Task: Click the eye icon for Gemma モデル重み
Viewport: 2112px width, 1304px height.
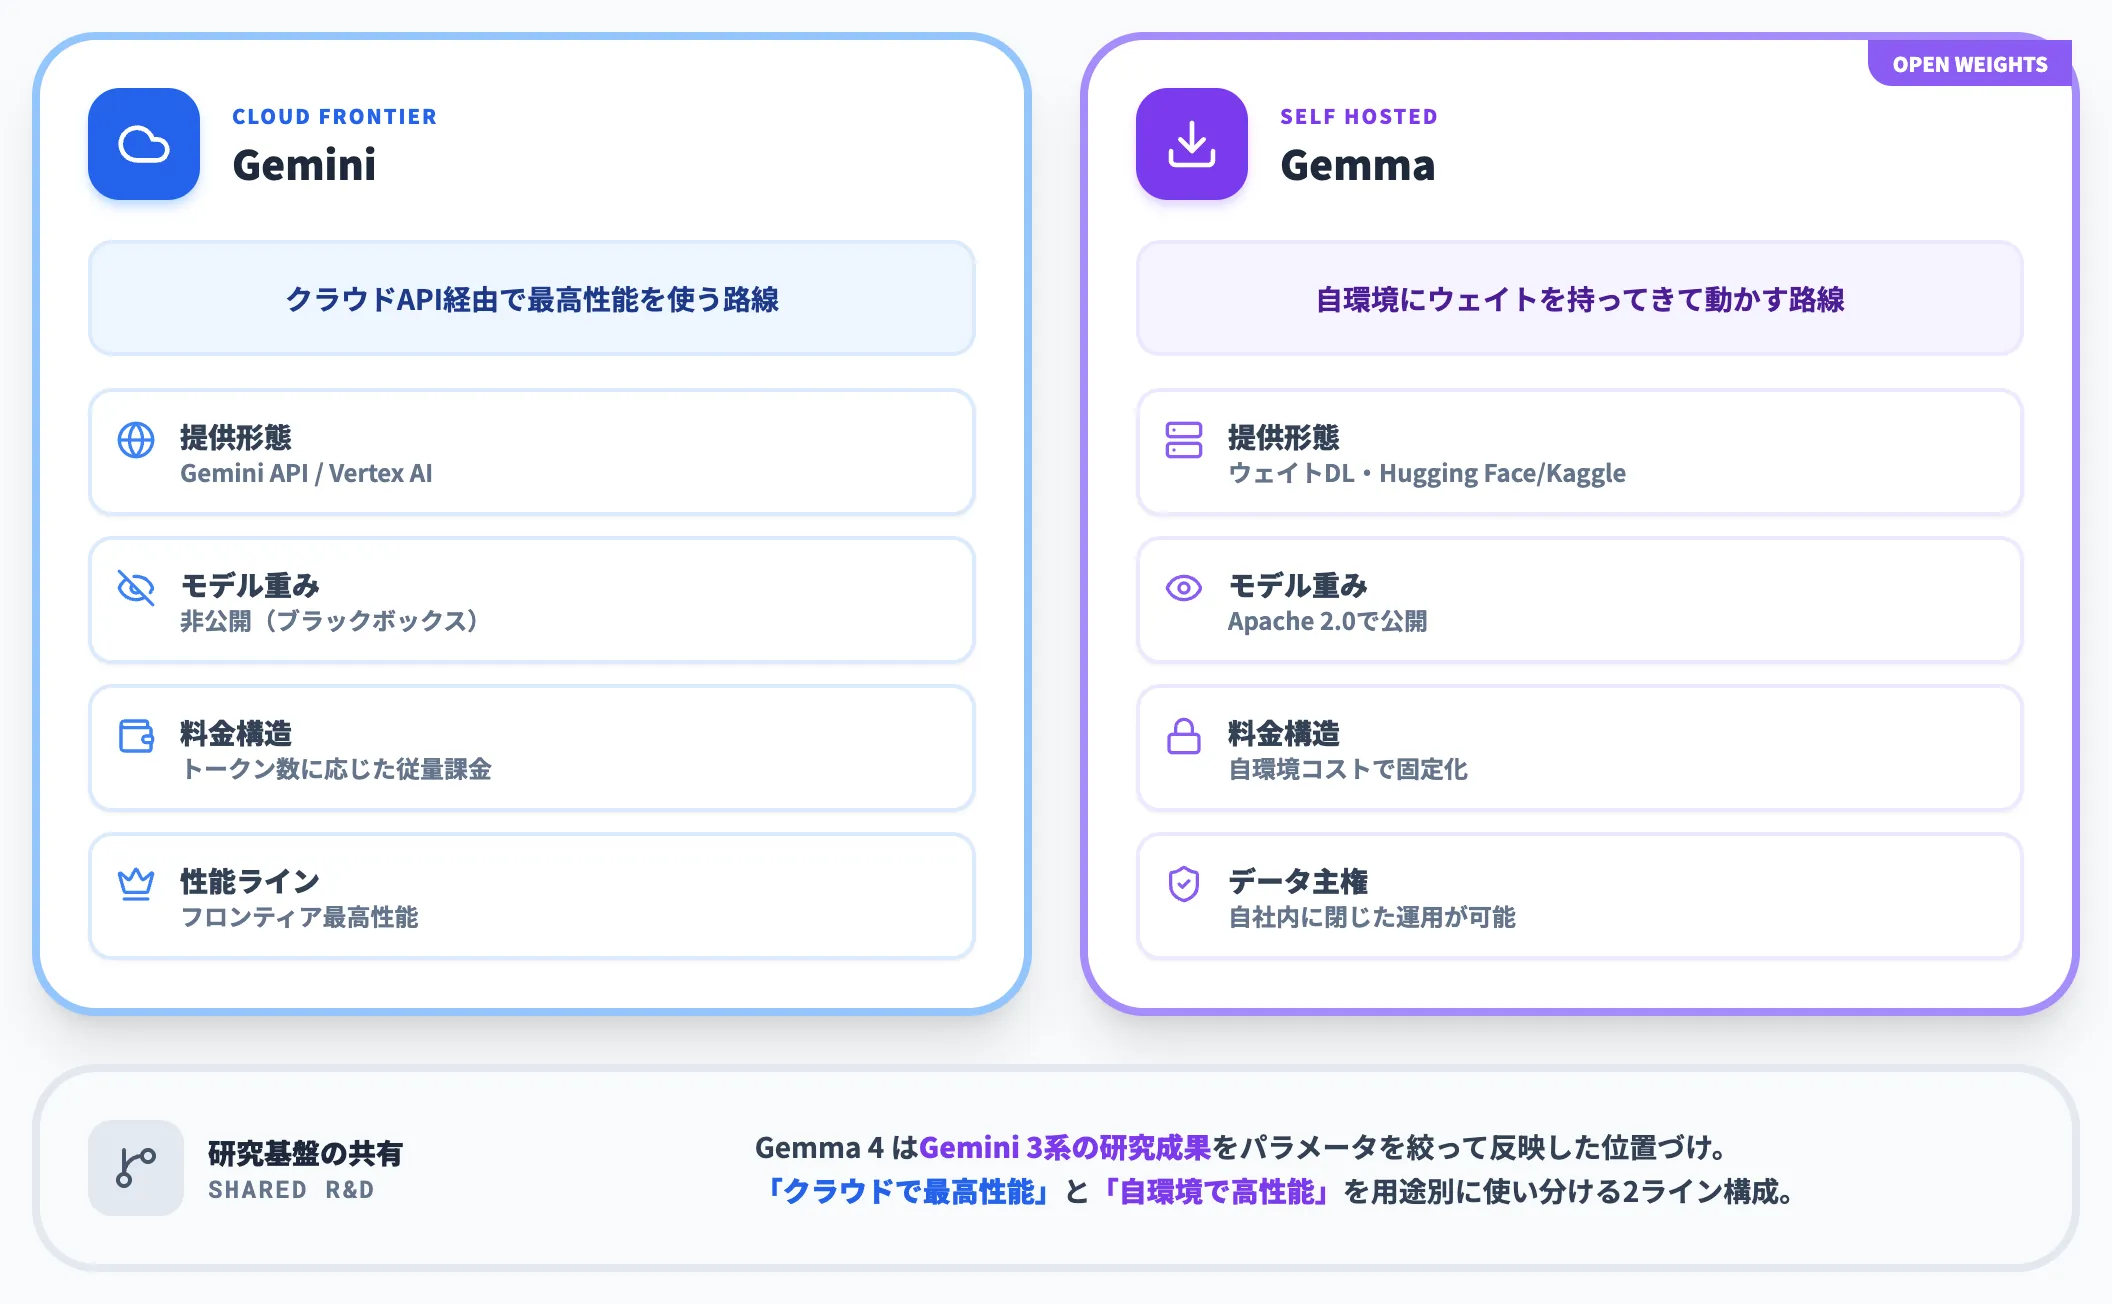Action: [1184, 588]
